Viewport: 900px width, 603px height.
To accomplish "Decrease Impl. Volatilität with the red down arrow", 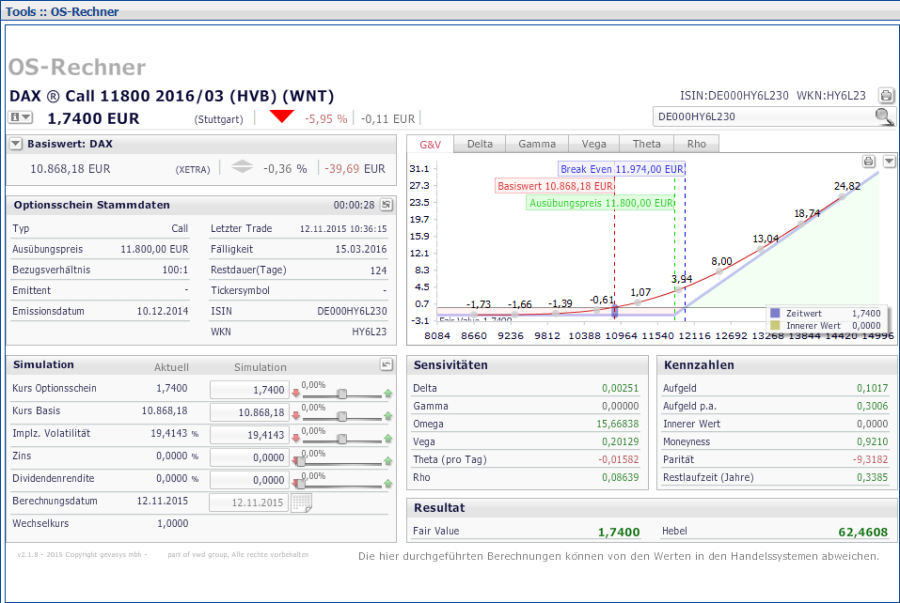I will point(297,439).
